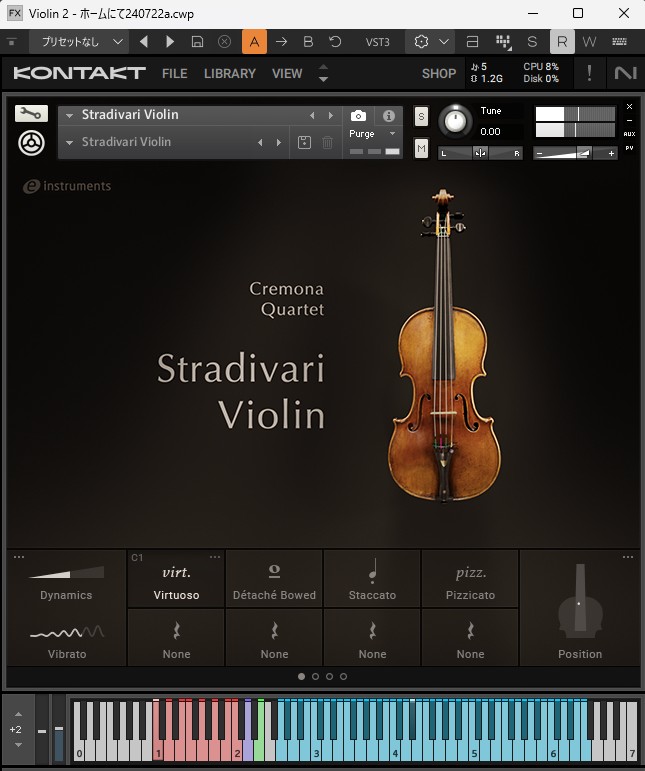Adjust the instrument volume slider
Screen dimensions: 645x771
tap(574, 153)
